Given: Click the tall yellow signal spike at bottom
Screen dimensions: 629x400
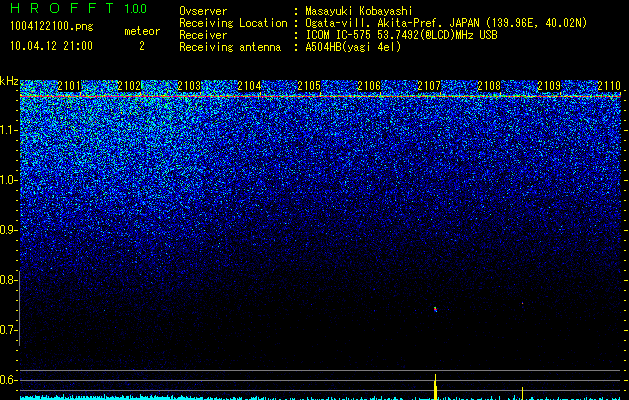Looking at the screenshot, I should [x=435, y=387].
